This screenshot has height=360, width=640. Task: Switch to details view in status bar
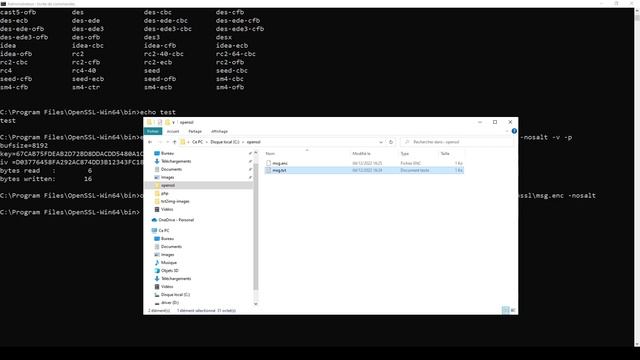pyautogui.click(x=505, y=310)
